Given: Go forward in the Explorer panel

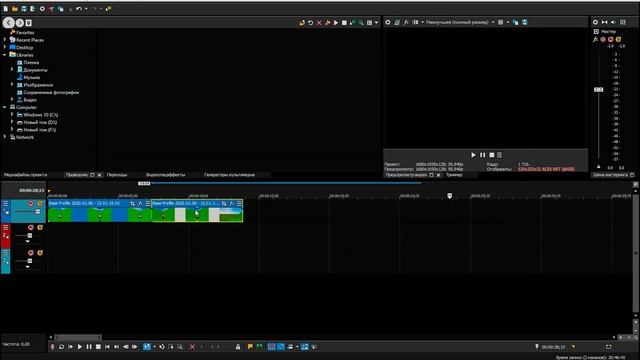Looking at the screenshot, I should (x=20, y=23).
